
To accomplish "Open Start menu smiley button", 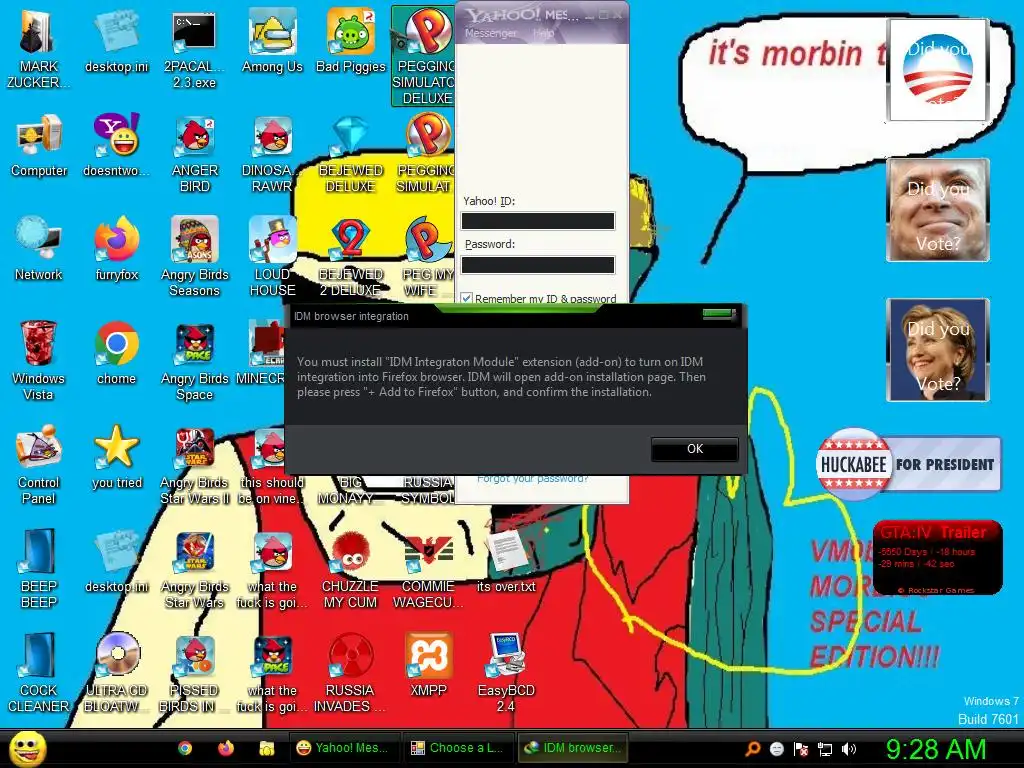I will pos(27,748).
